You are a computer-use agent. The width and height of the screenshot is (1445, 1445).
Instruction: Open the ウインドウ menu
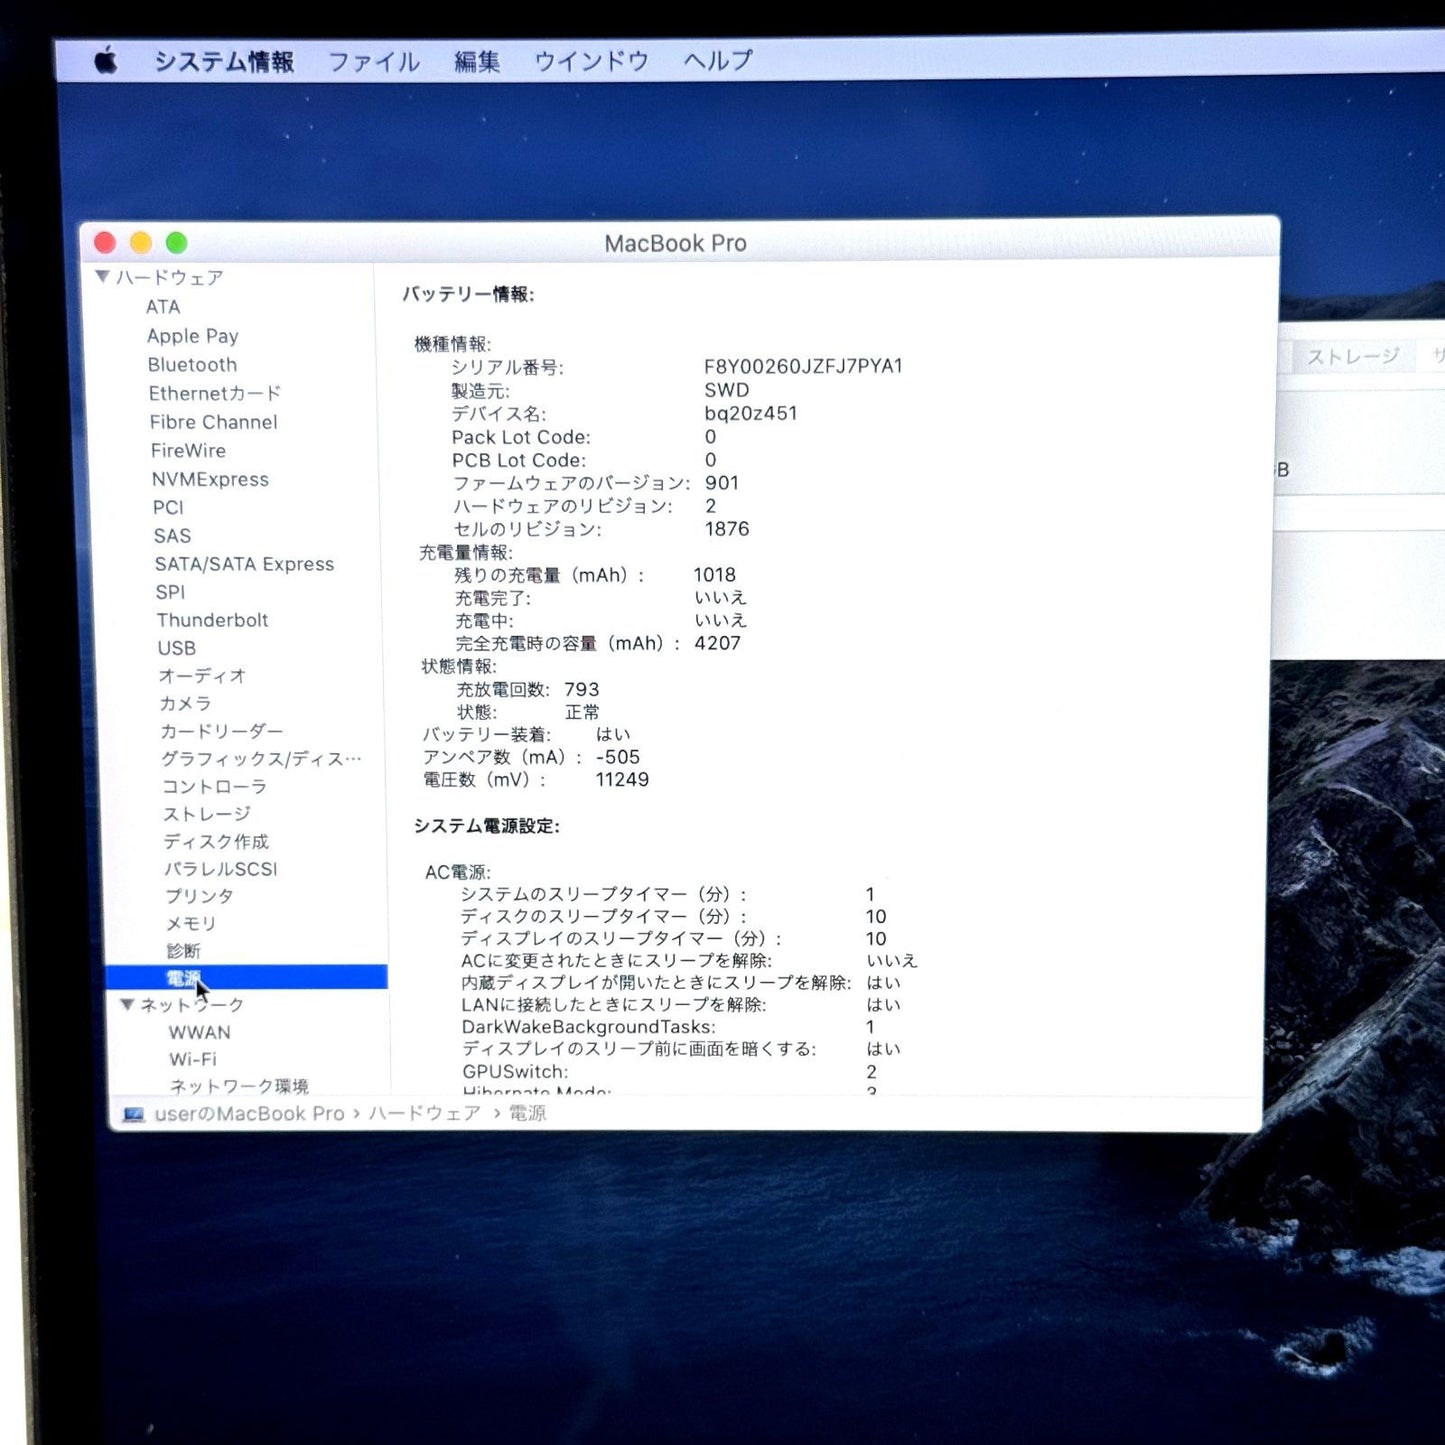pyautogui.click(x=591, y=61)
